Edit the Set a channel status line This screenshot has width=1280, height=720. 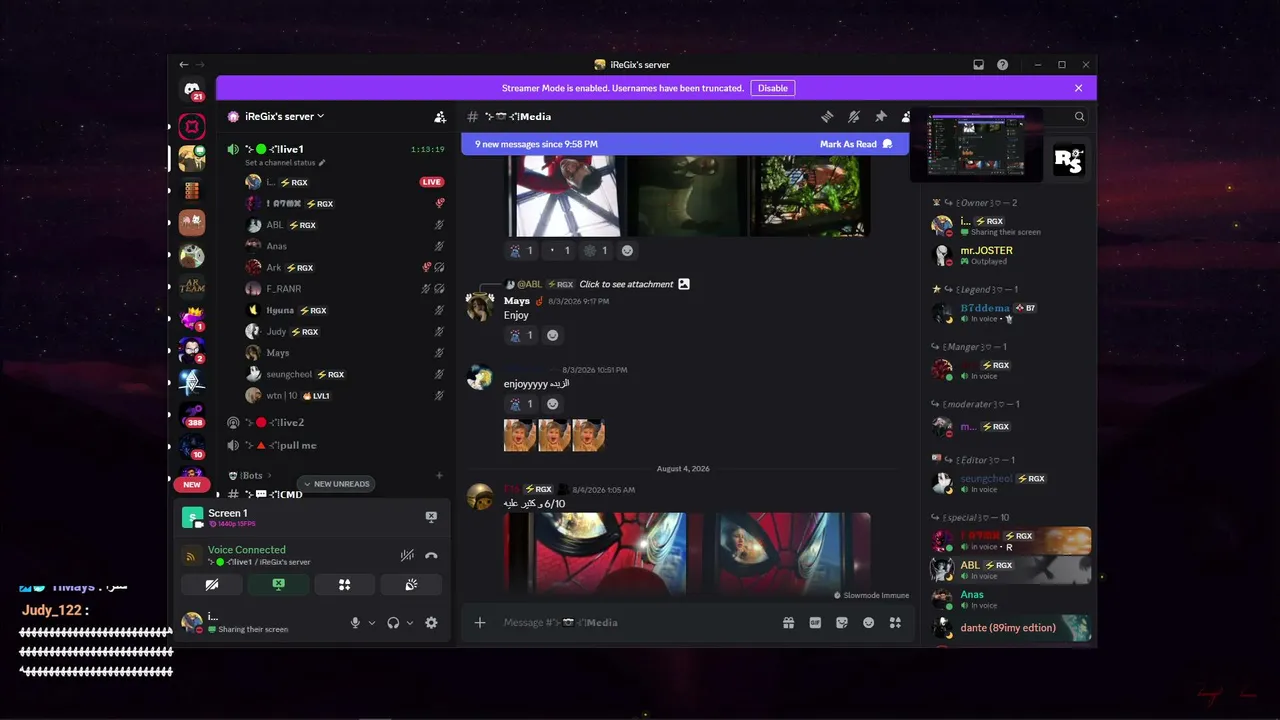point(285,163)
